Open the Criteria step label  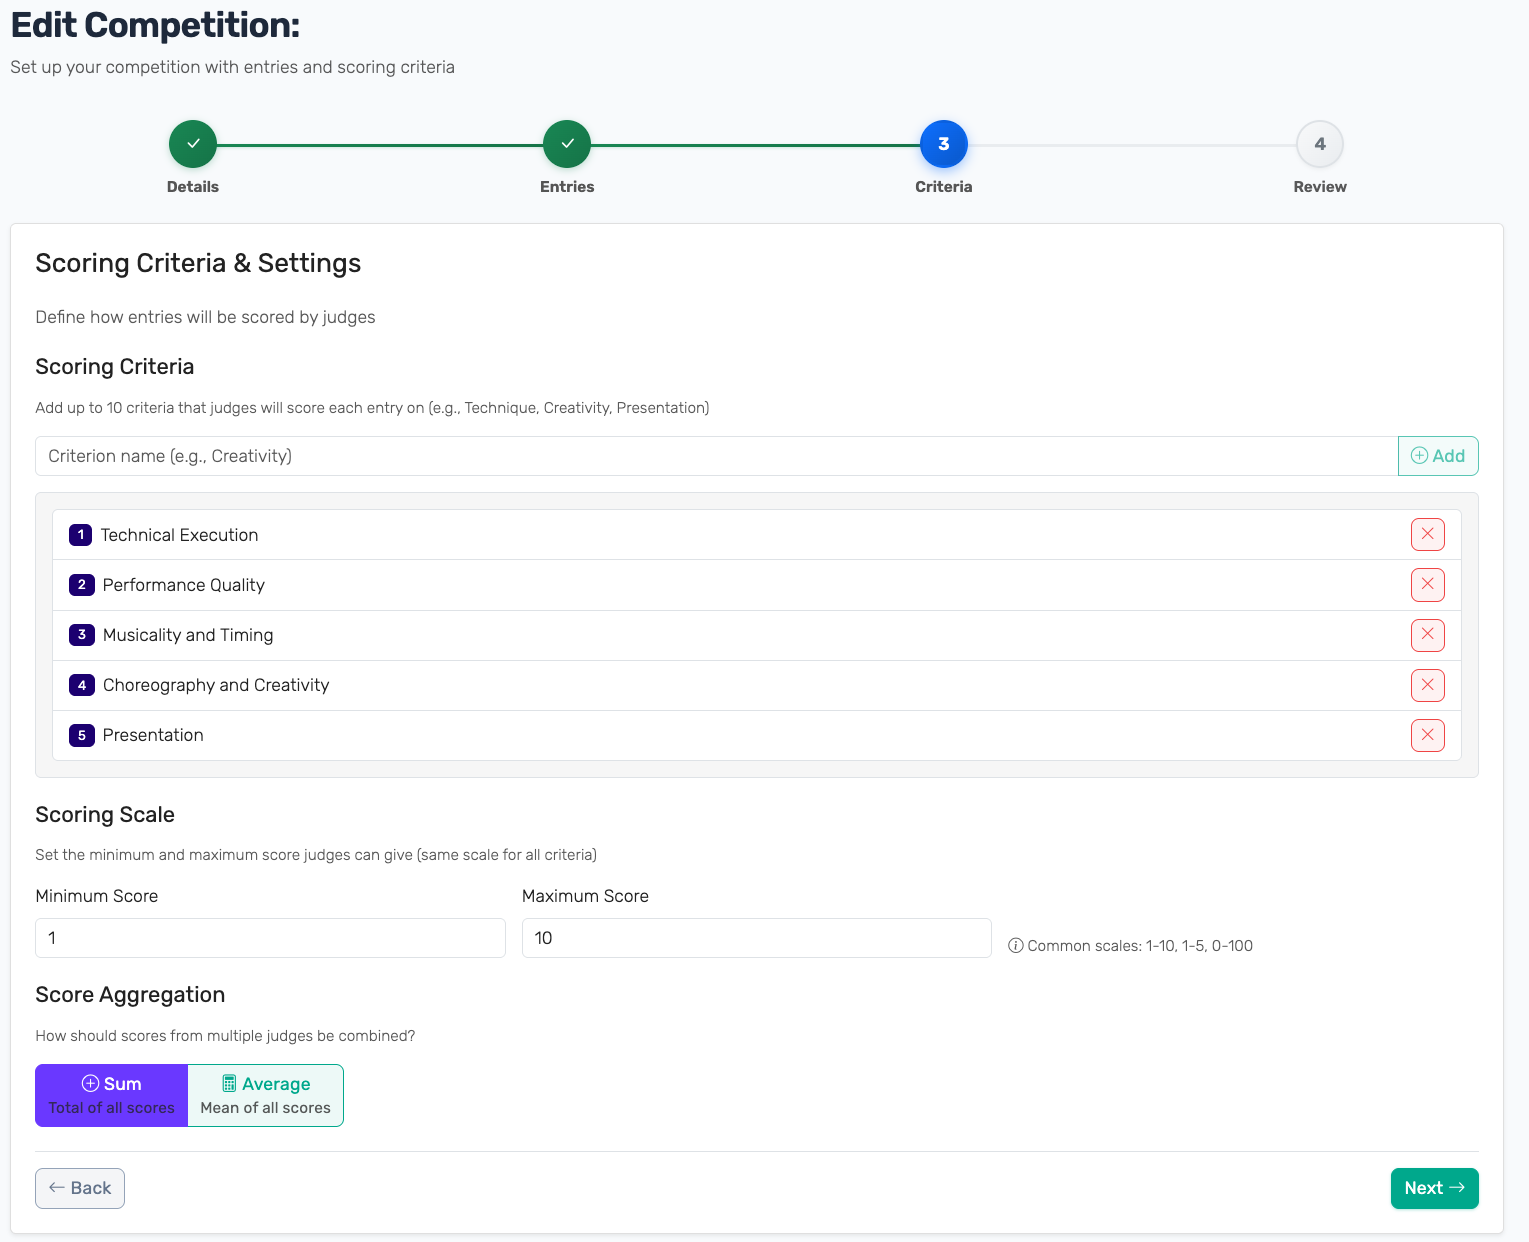(x=944, y=187)
